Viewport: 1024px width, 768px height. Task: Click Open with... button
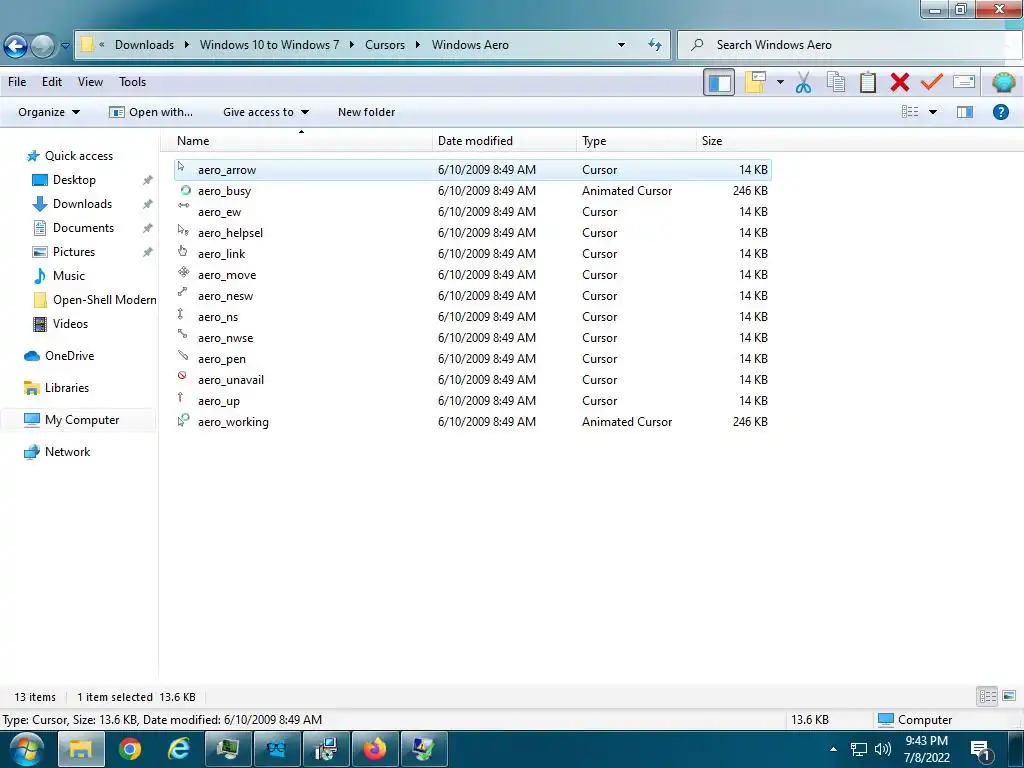click(151, 112)
